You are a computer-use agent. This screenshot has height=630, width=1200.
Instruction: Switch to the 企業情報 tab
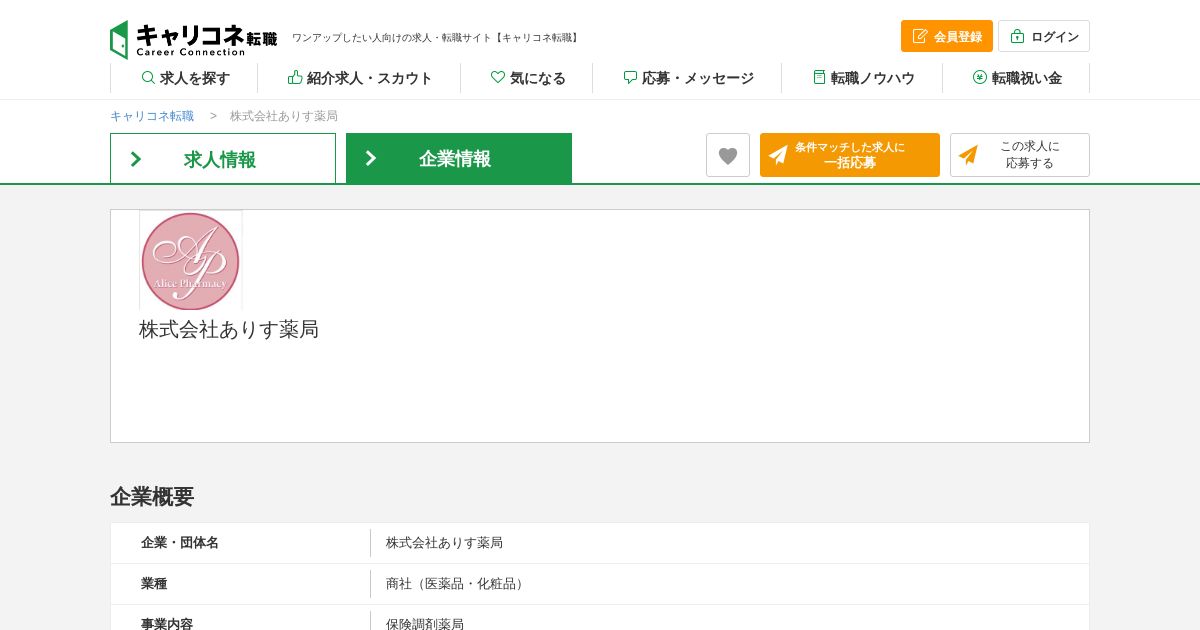click(459, 158)
